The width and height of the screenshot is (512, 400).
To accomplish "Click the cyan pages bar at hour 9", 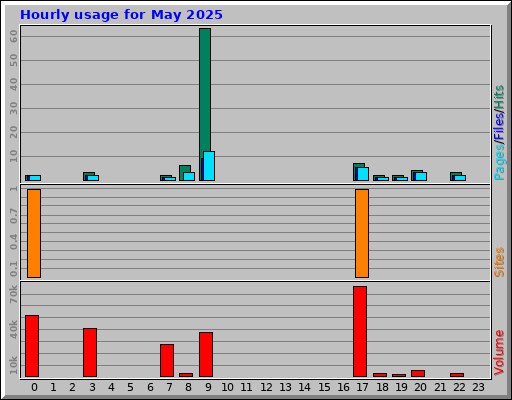I will coord(209,166).
